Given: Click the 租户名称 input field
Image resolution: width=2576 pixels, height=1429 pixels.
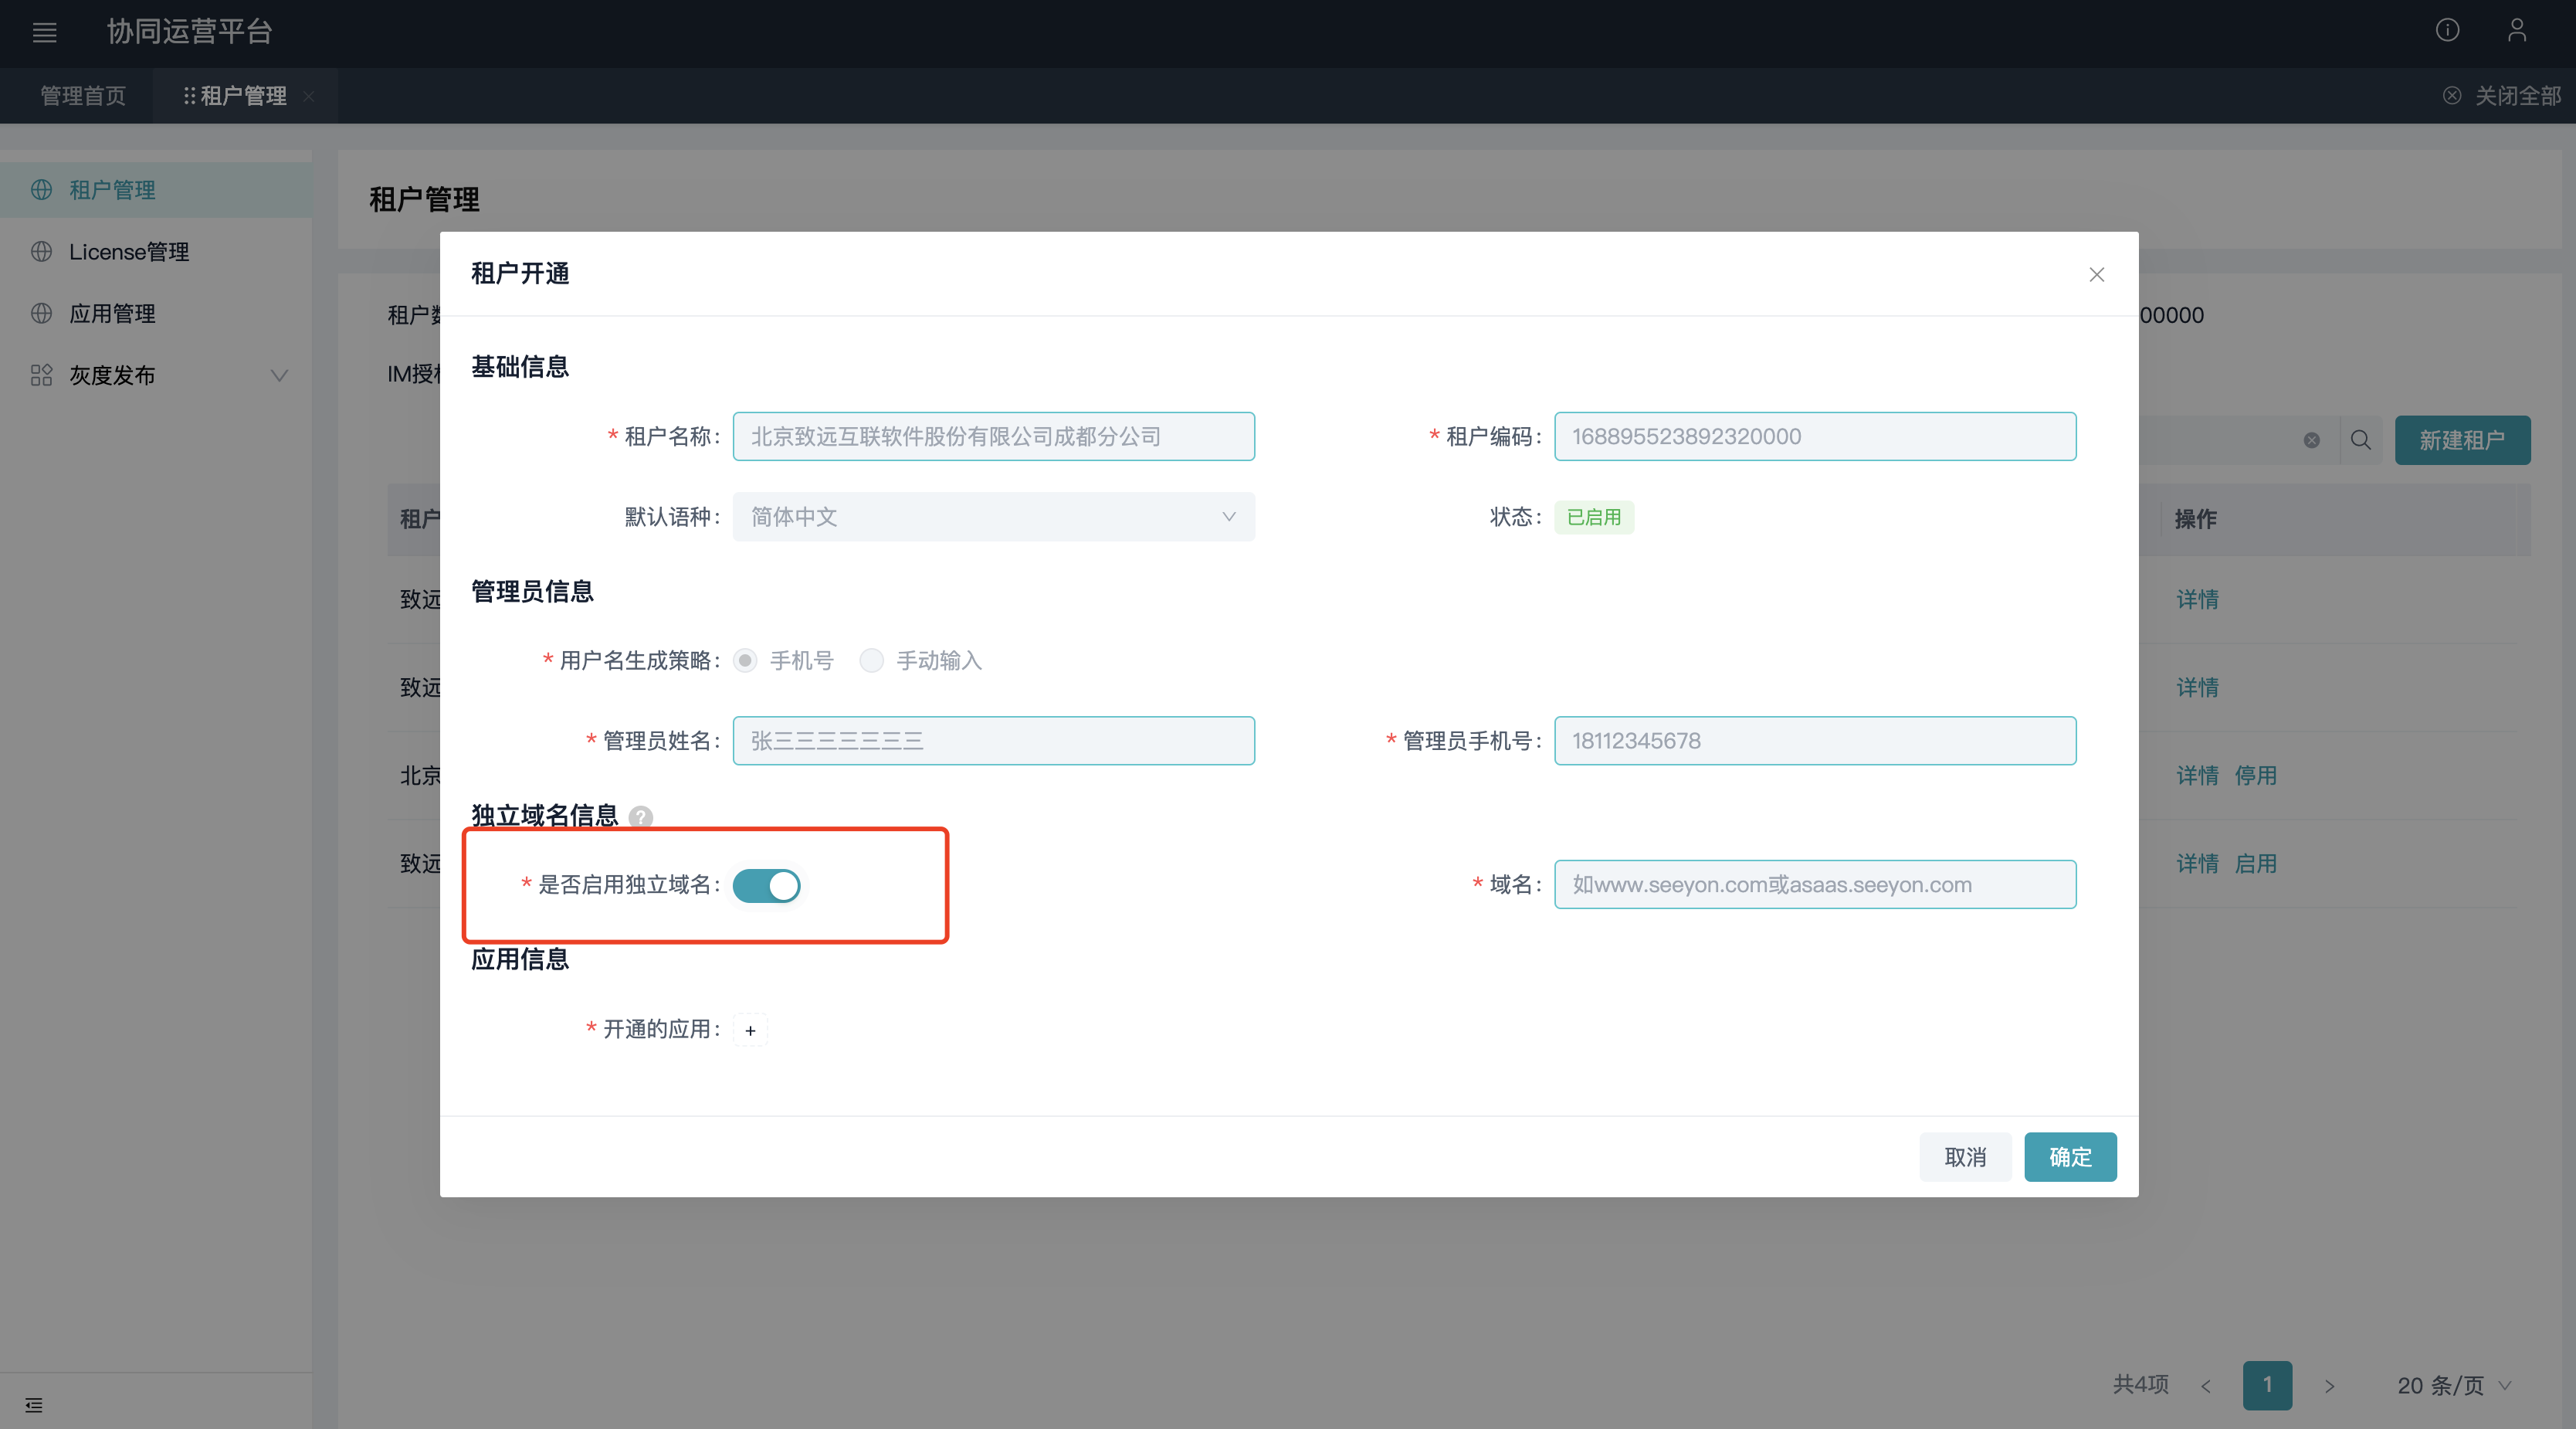Looking at the screenshot, I should [993, 437].
